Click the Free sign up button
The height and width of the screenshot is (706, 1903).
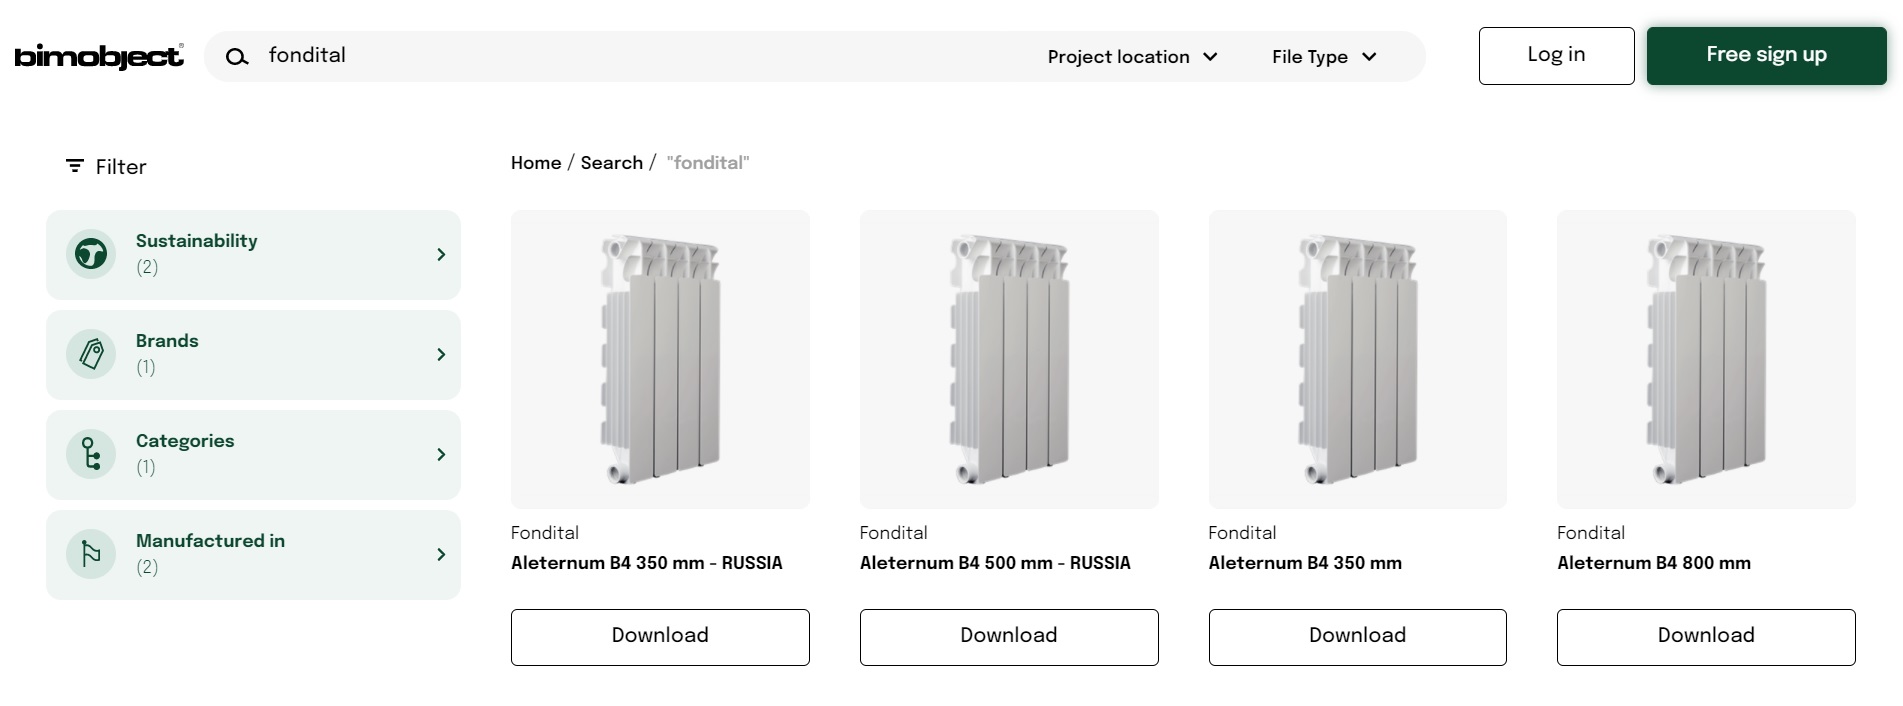pyautogui.click(x=1766, y=56)
